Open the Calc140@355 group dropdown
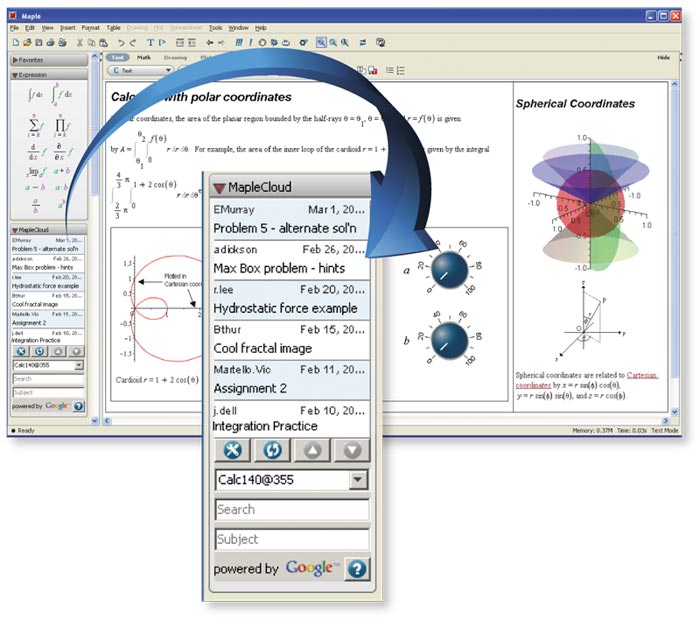The height and width of the screenshot is (620, 700). coord(358,480)
